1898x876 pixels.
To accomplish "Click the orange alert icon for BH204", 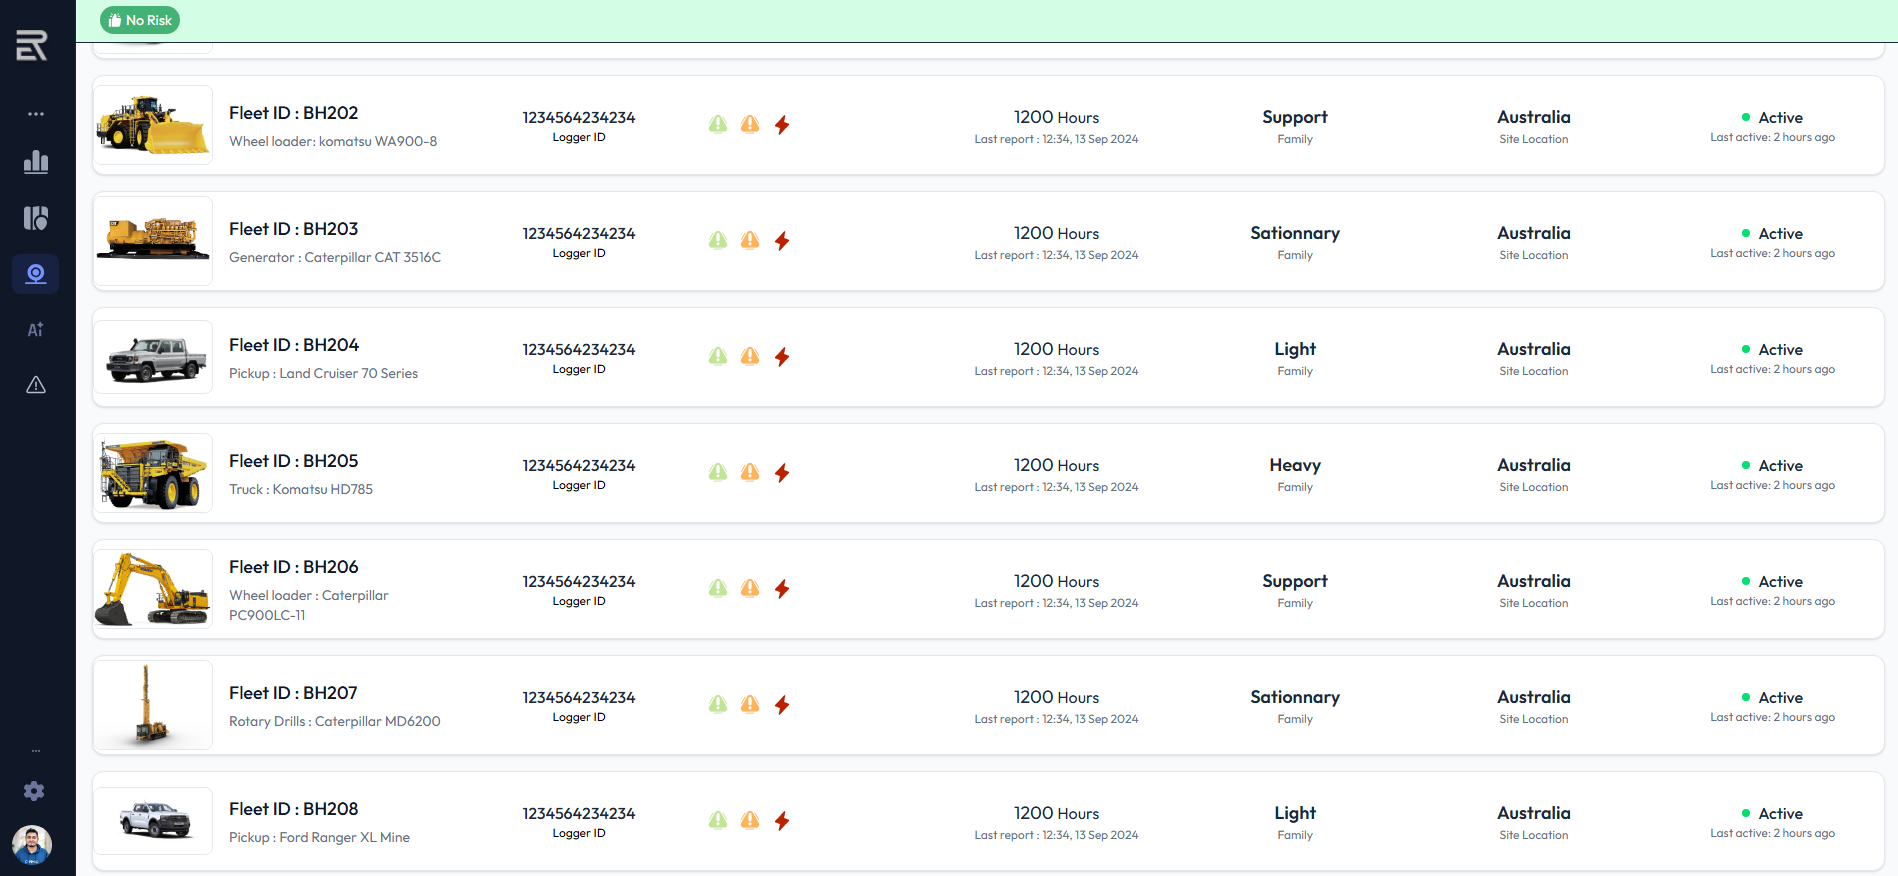I will tap(750, 356).
